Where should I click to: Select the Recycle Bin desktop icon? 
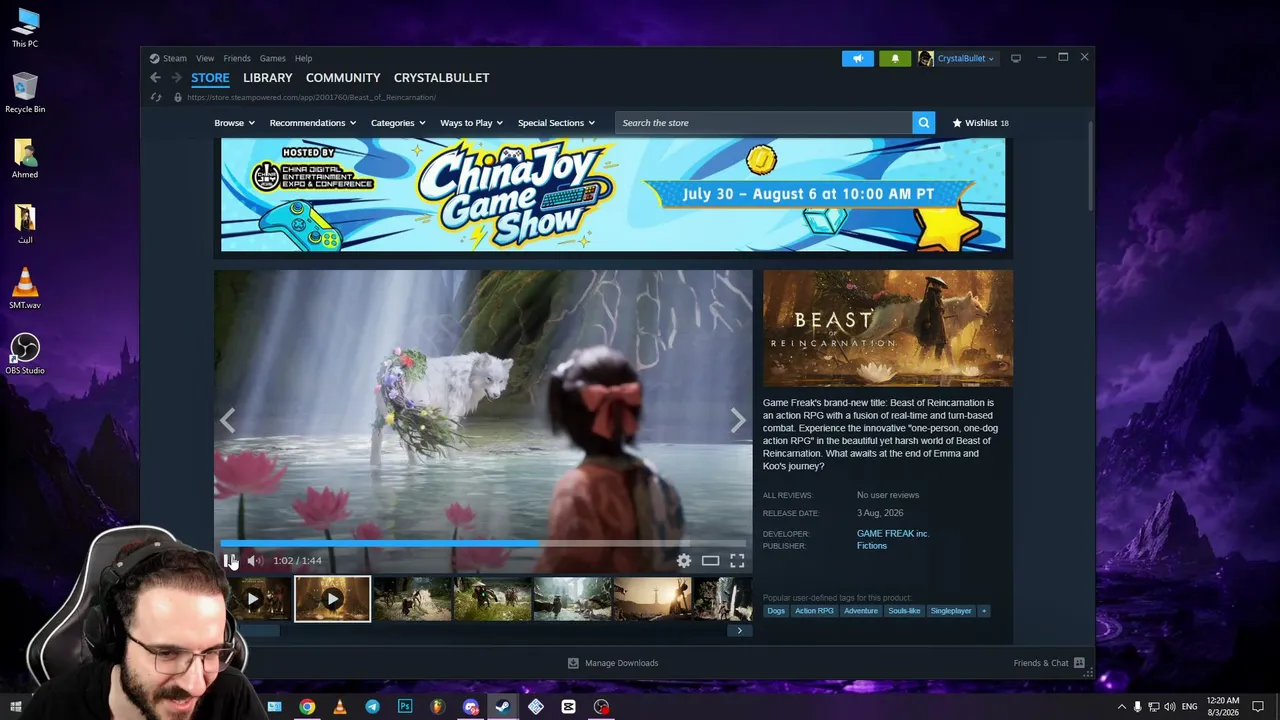(x=25, y=93)
